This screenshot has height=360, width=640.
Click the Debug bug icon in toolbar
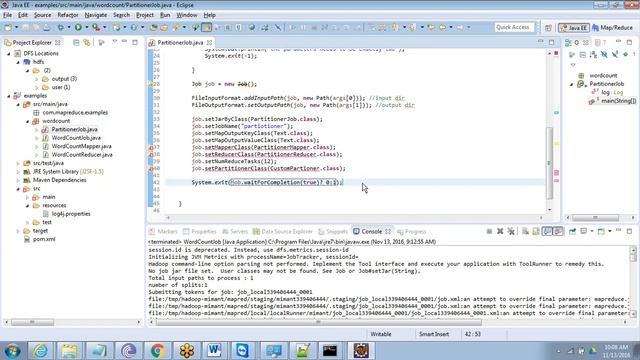[x=60, y=27]
